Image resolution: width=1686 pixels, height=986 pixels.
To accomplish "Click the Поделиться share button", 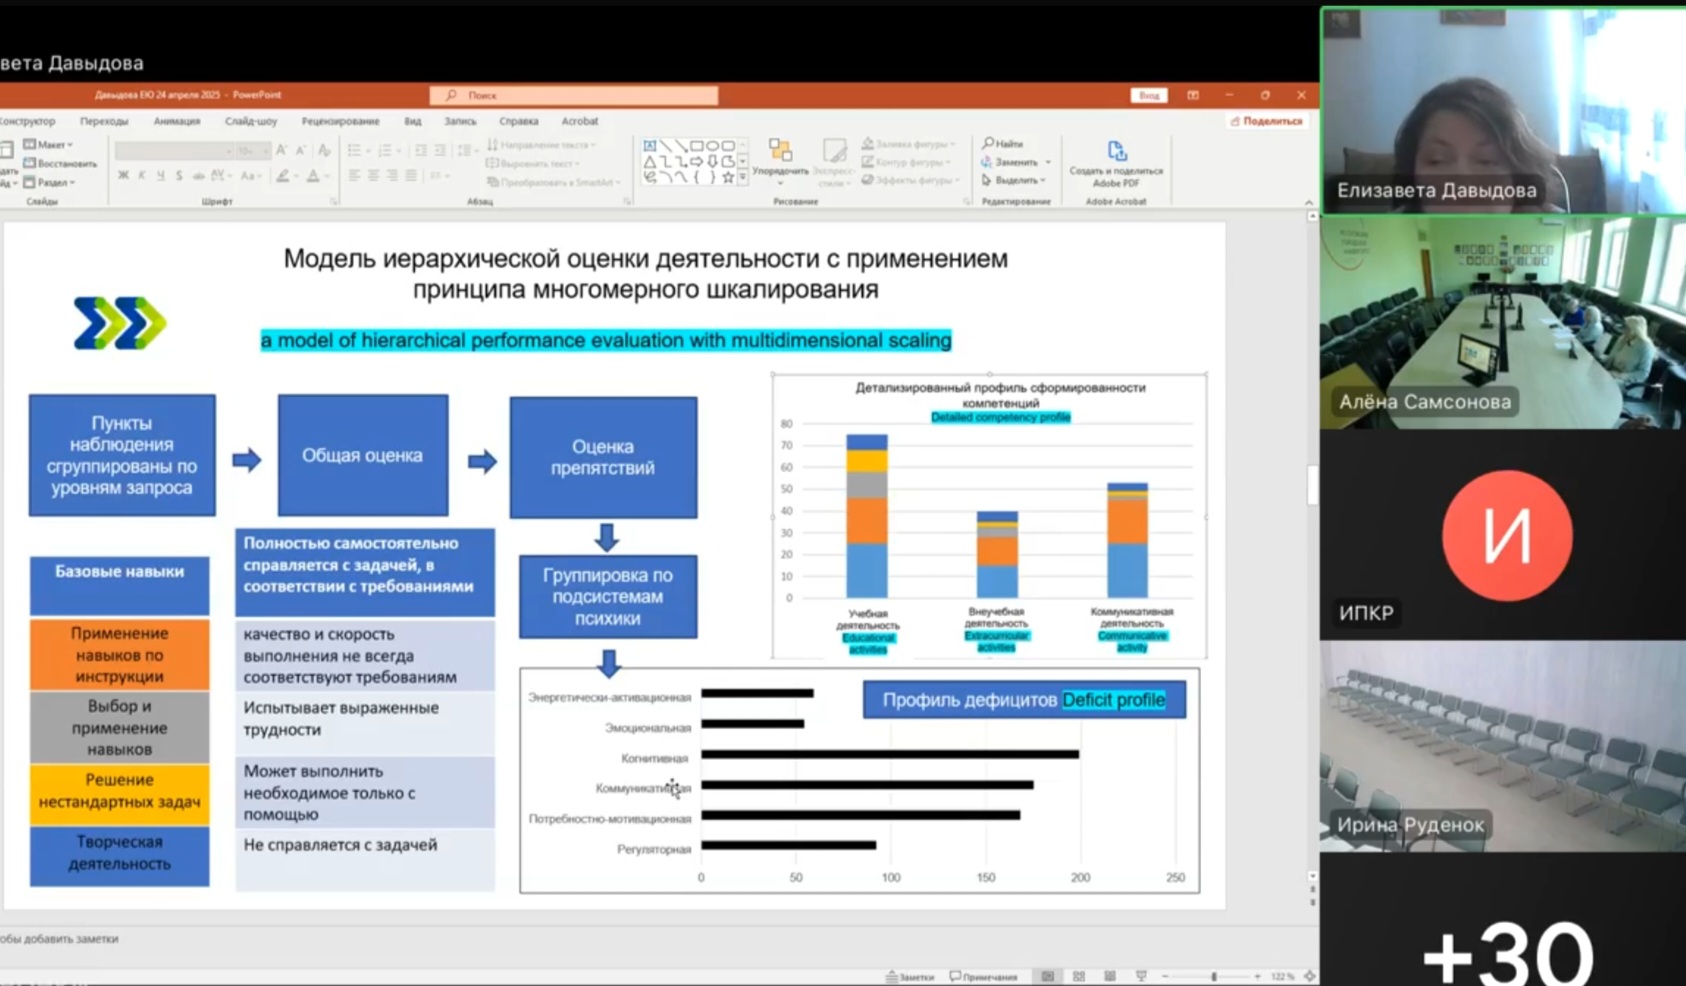I will [1266, 121].
